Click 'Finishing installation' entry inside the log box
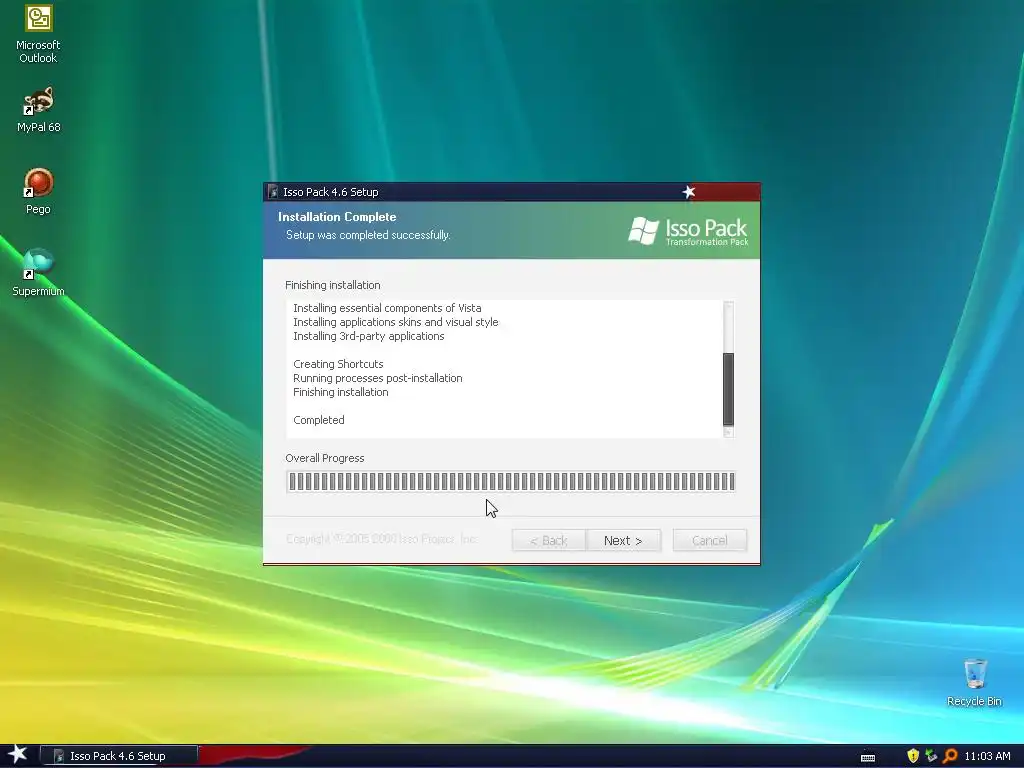Image resolution: width=1024 pixels, height=768 pixels. 341,392
